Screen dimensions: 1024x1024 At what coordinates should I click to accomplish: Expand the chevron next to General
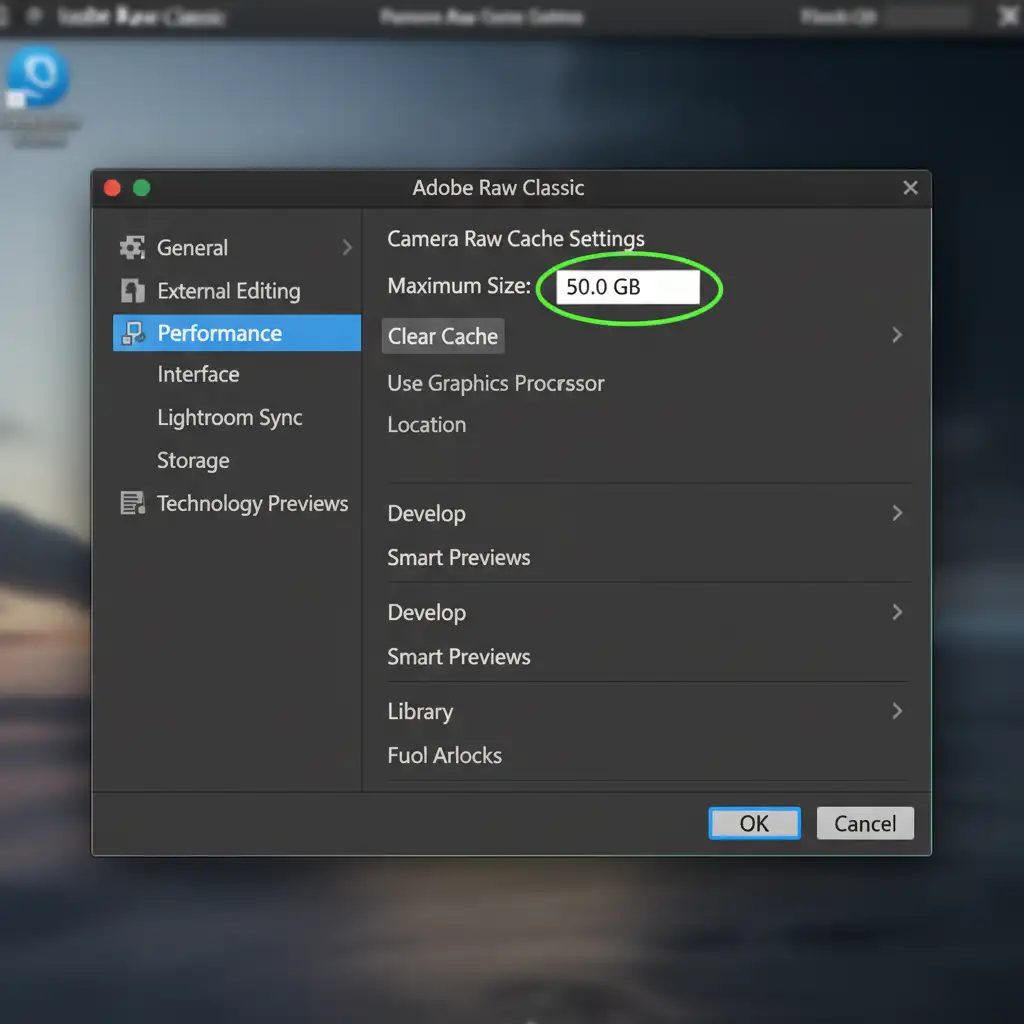point(347,247)
